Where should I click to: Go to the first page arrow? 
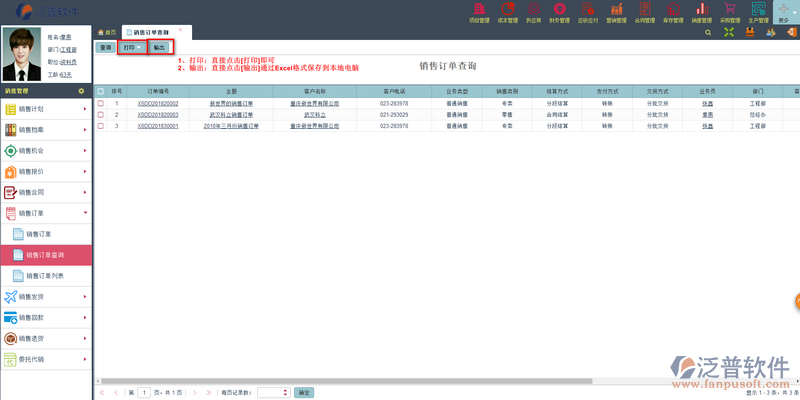coord(102,392)
